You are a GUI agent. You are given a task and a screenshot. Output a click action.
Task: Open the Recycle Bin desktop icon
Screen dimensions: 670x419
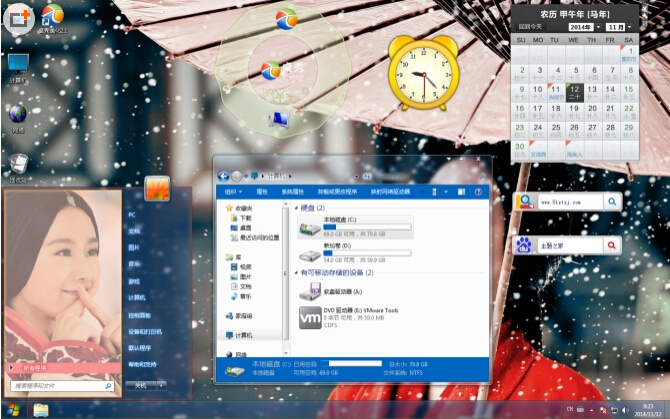coord(18,164)
